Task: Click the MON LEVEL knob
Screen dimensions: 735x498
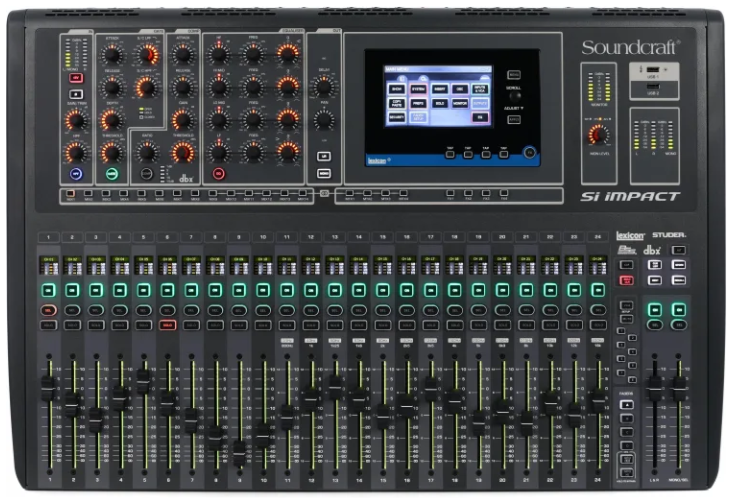Action: [x=598, y=136]
